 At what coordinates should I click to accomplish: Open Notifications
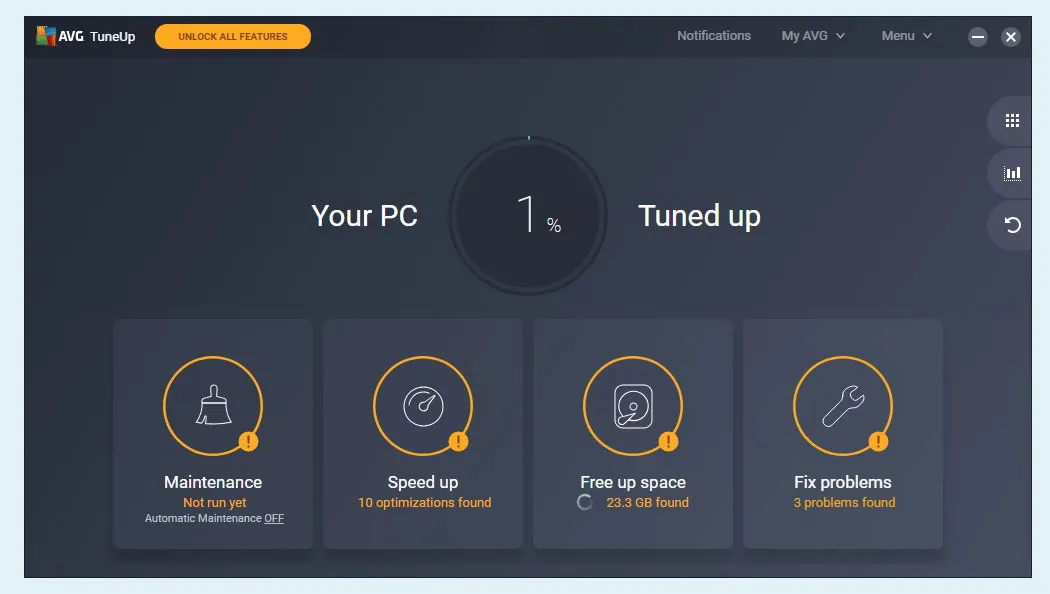[714, 35]
